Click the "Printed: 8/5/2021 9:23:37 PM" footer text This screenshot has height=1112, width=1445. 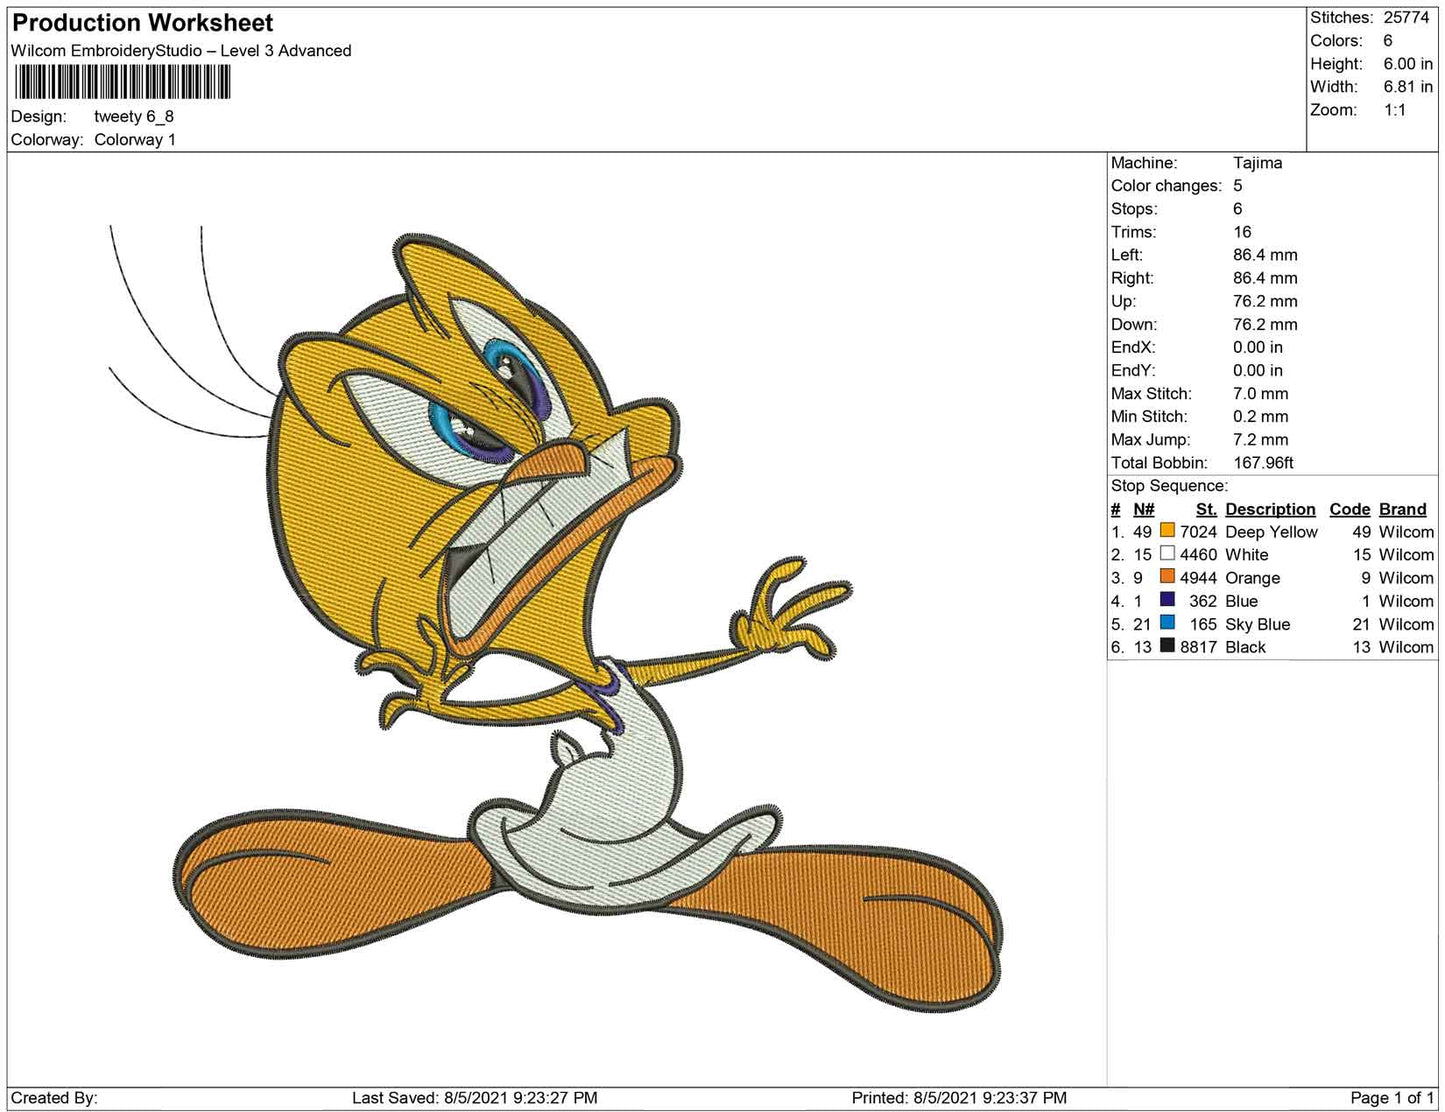[x=959, y=1098]
